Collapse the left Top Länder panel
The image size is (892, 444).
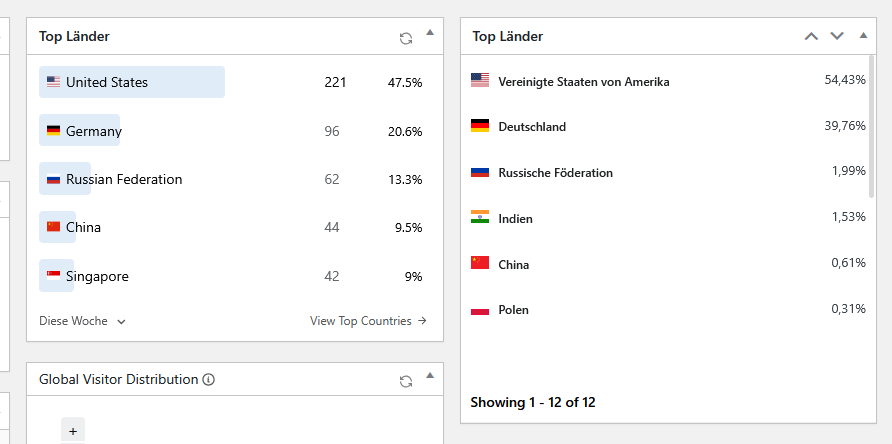tap(430, 32)
